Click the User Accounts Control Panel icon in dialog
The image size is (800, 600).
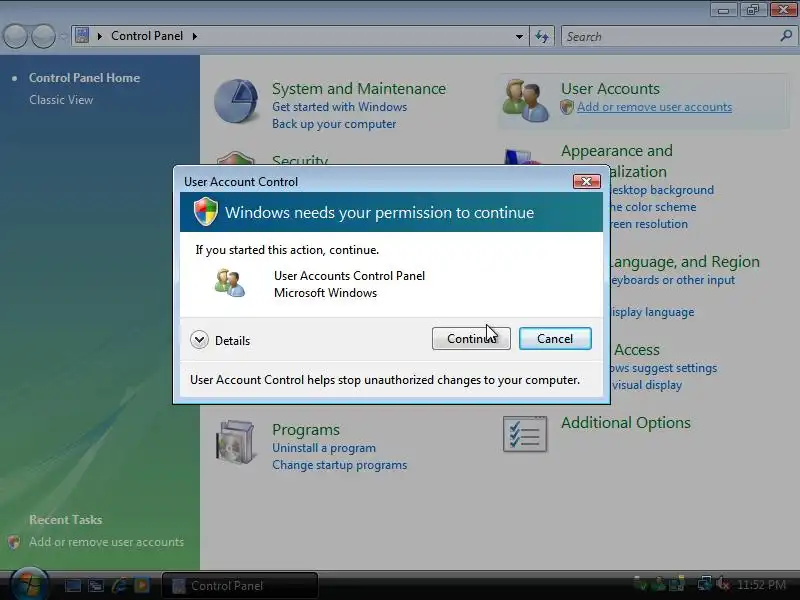click(x=230, y=284)
